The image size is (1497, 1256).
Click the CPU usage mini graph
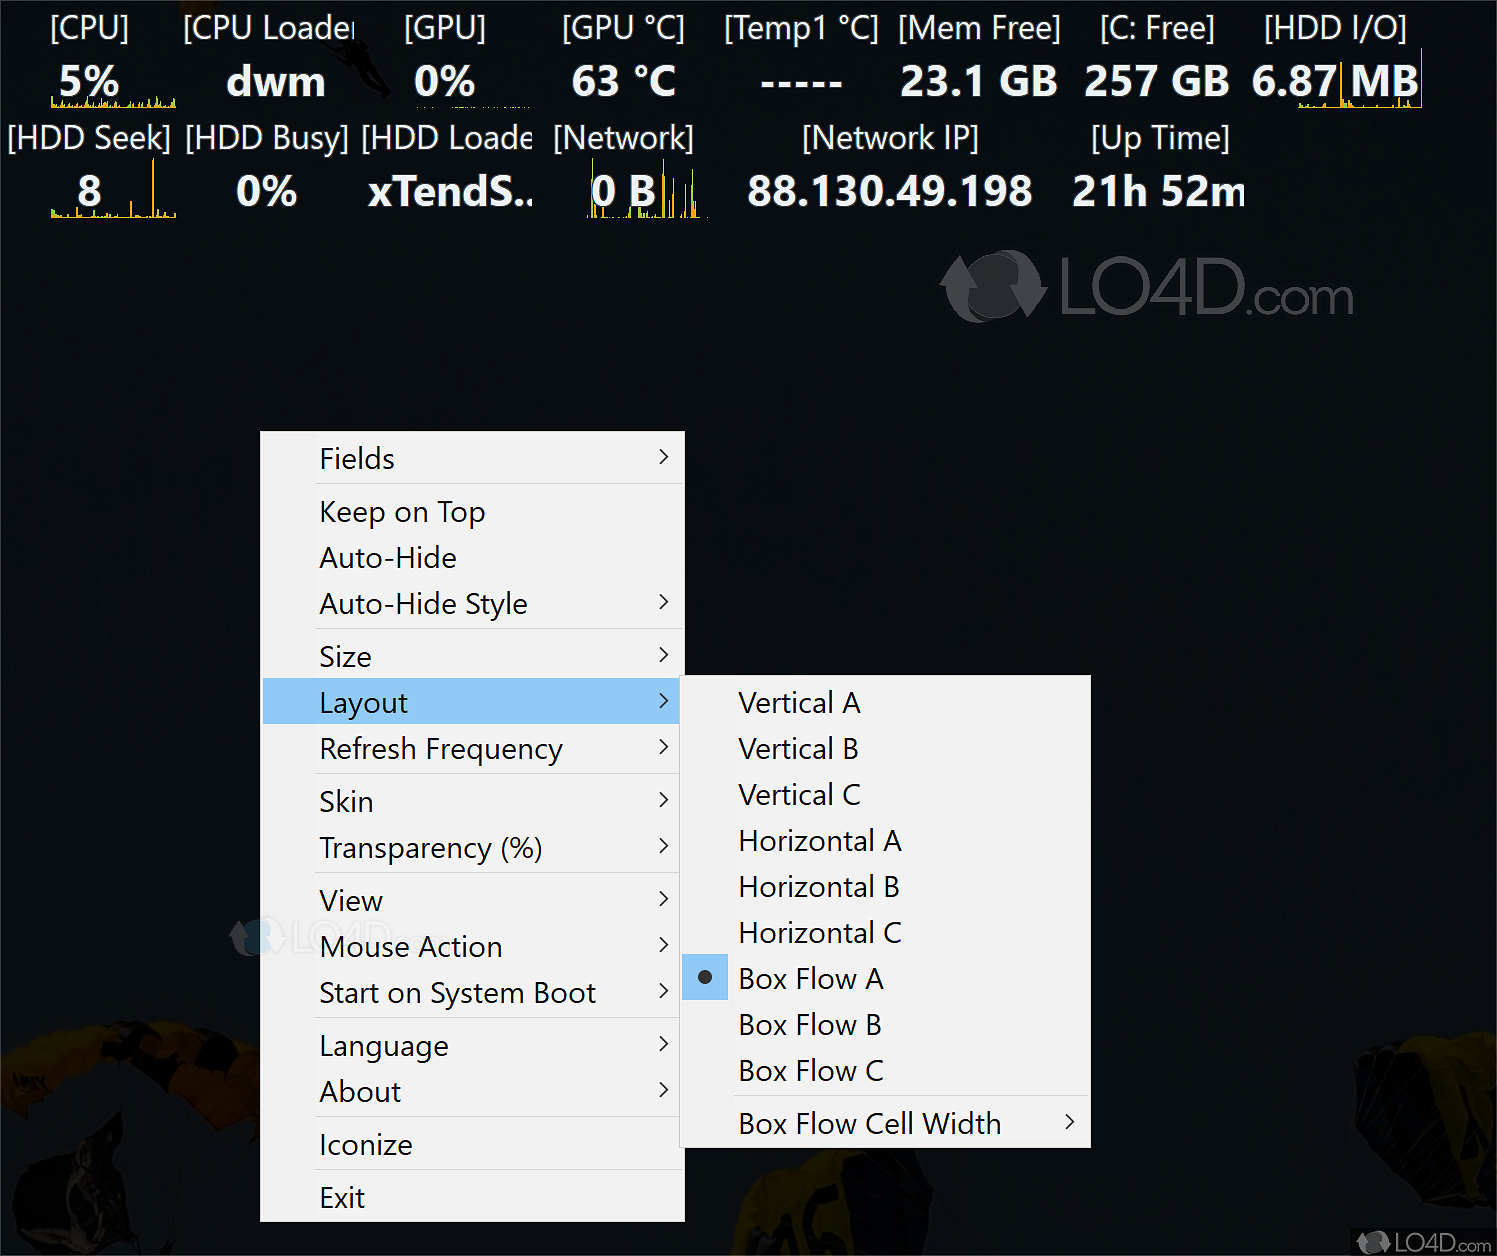[113, 100]
